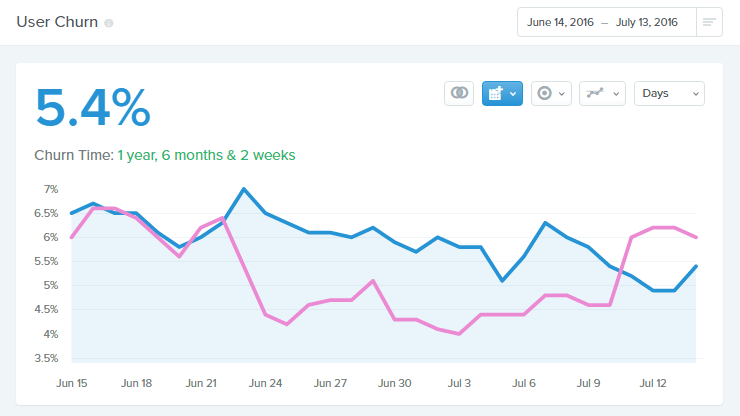Select the Days interval dropdown

(x=669, y=93)
